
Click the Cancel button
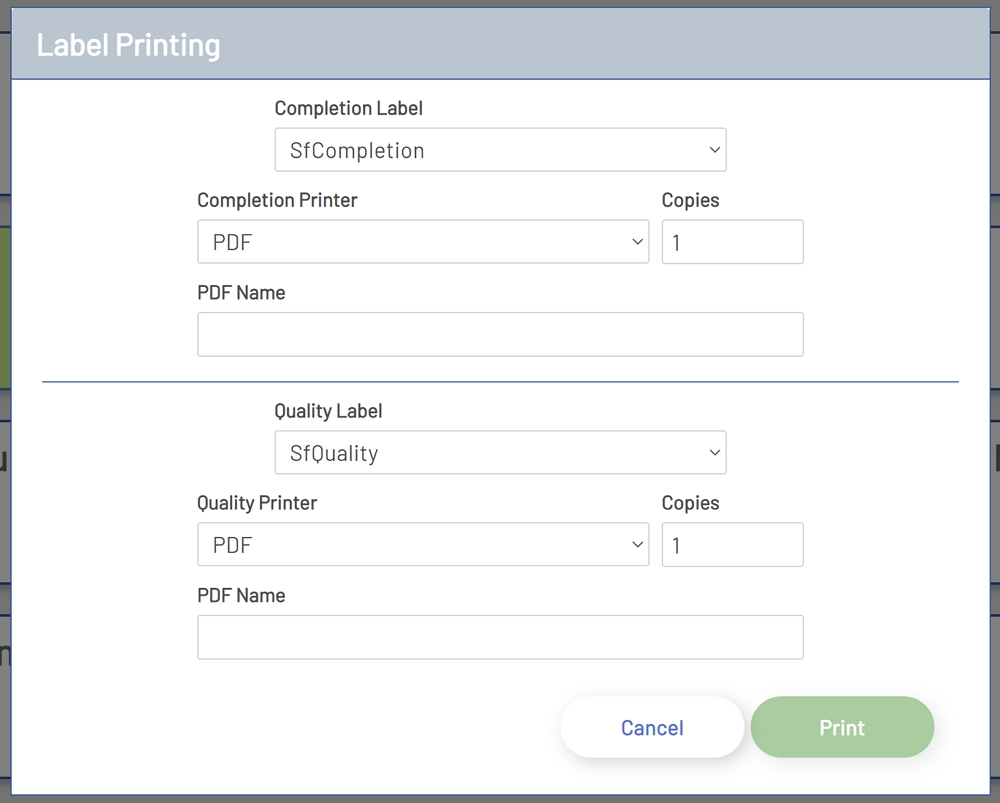tap(652, 727)
